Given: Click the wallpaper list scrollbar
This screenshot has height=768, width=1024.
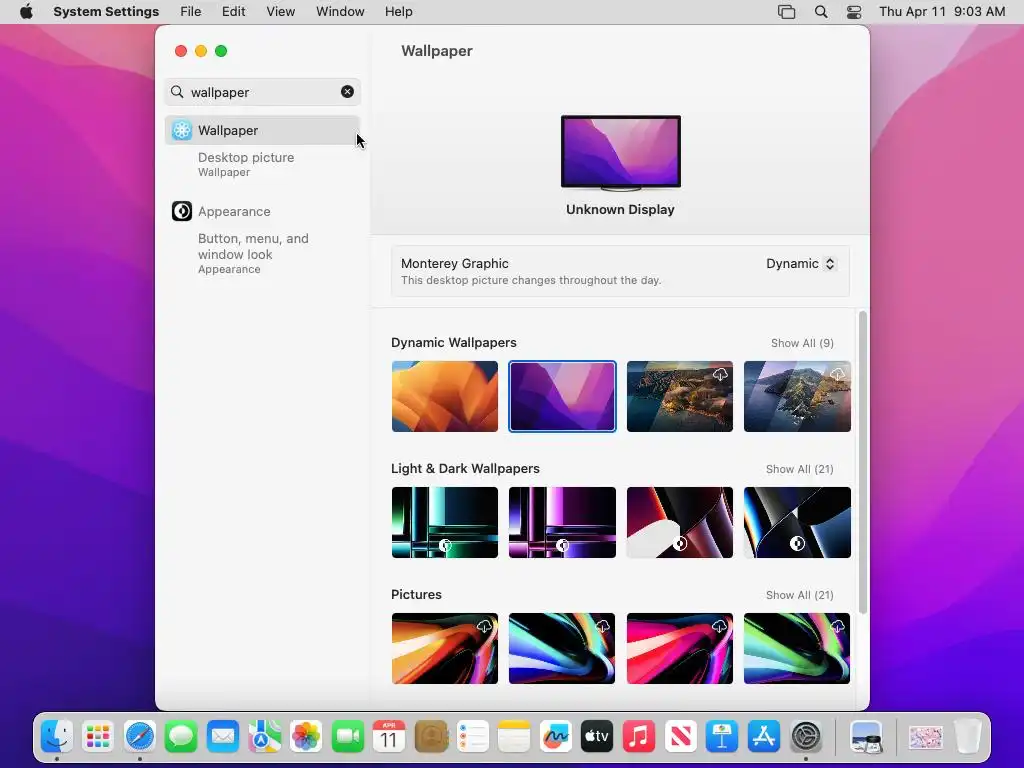Looking at the screenshot, I should point(863,462).
